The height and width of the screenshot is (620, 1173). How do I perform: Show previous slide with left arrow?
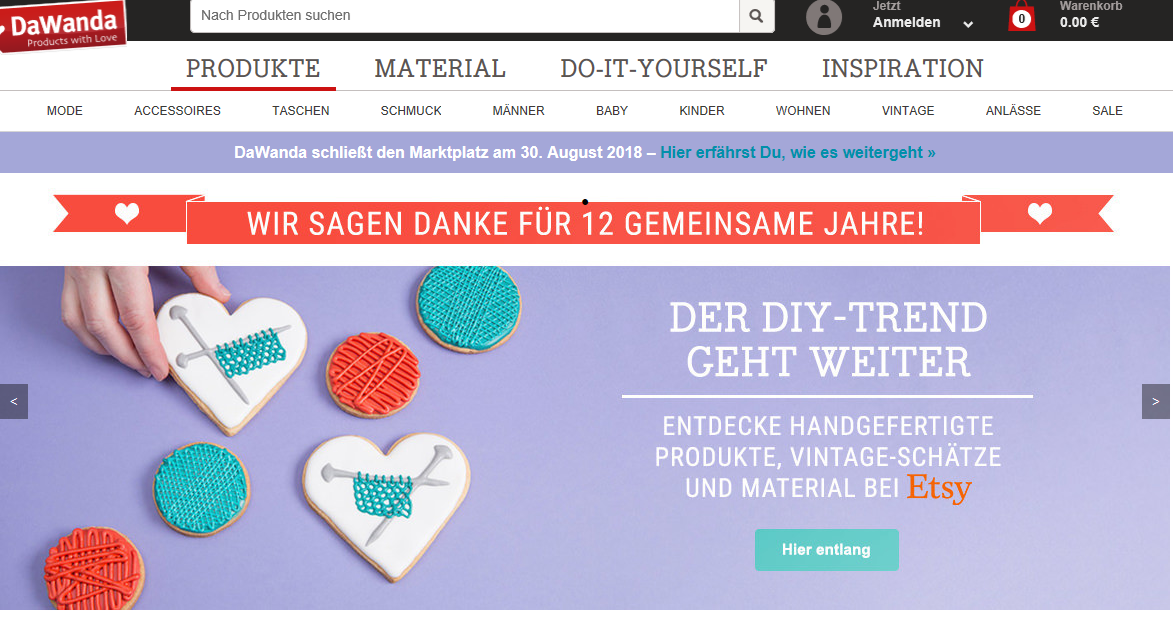click(13, 402)
